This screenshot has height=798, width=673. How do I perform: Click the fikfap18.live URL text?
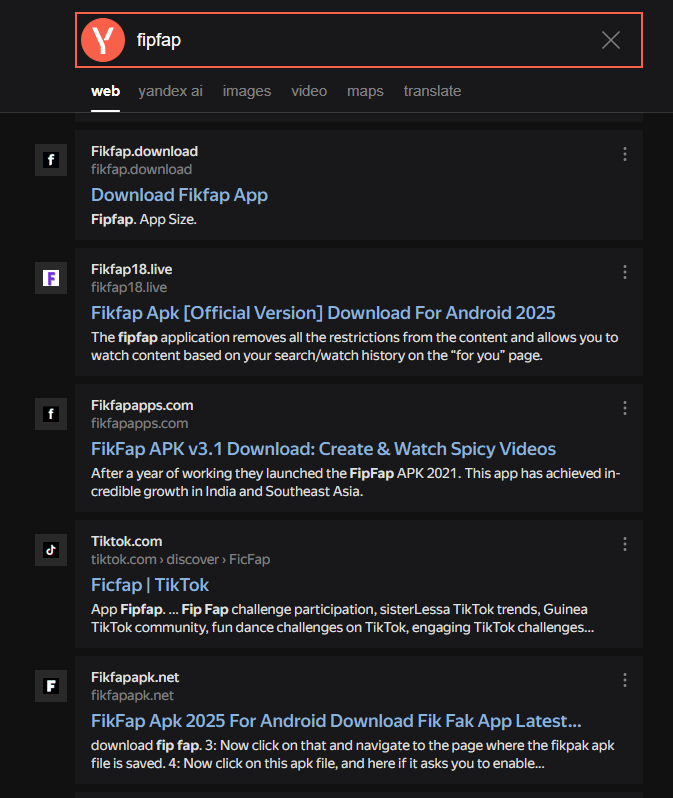tap(129, 288)
